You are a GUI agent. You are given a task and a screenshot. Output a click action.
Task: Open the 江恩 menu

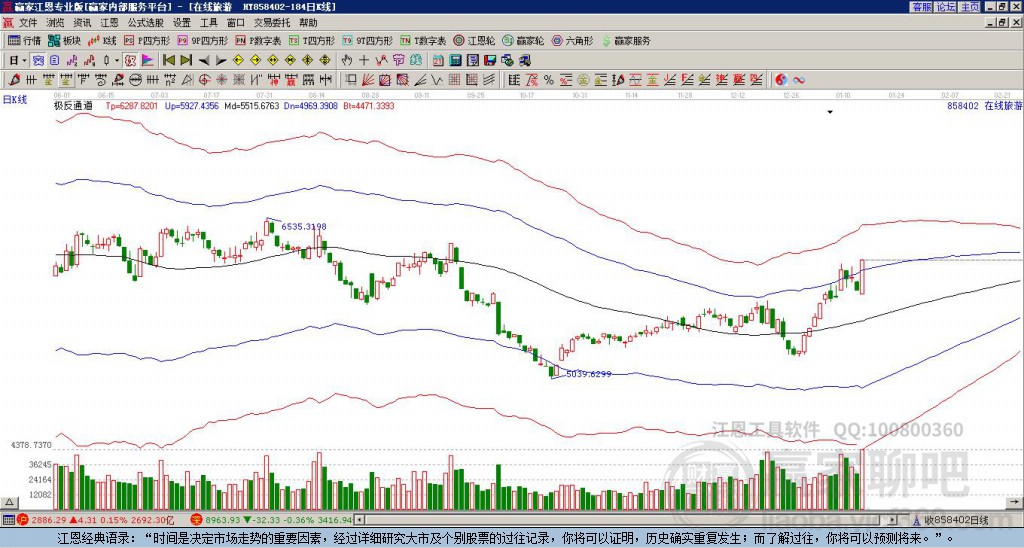pos(110,23)
